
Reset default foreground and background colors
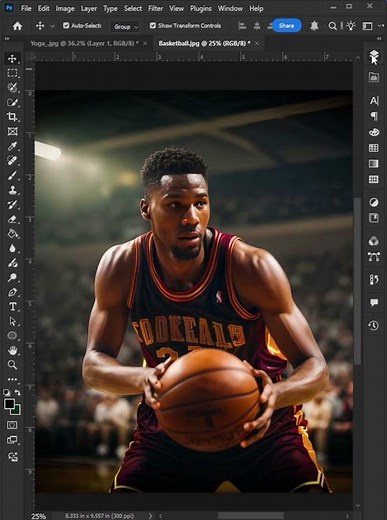pyautogui.click(x=7, y=392)
